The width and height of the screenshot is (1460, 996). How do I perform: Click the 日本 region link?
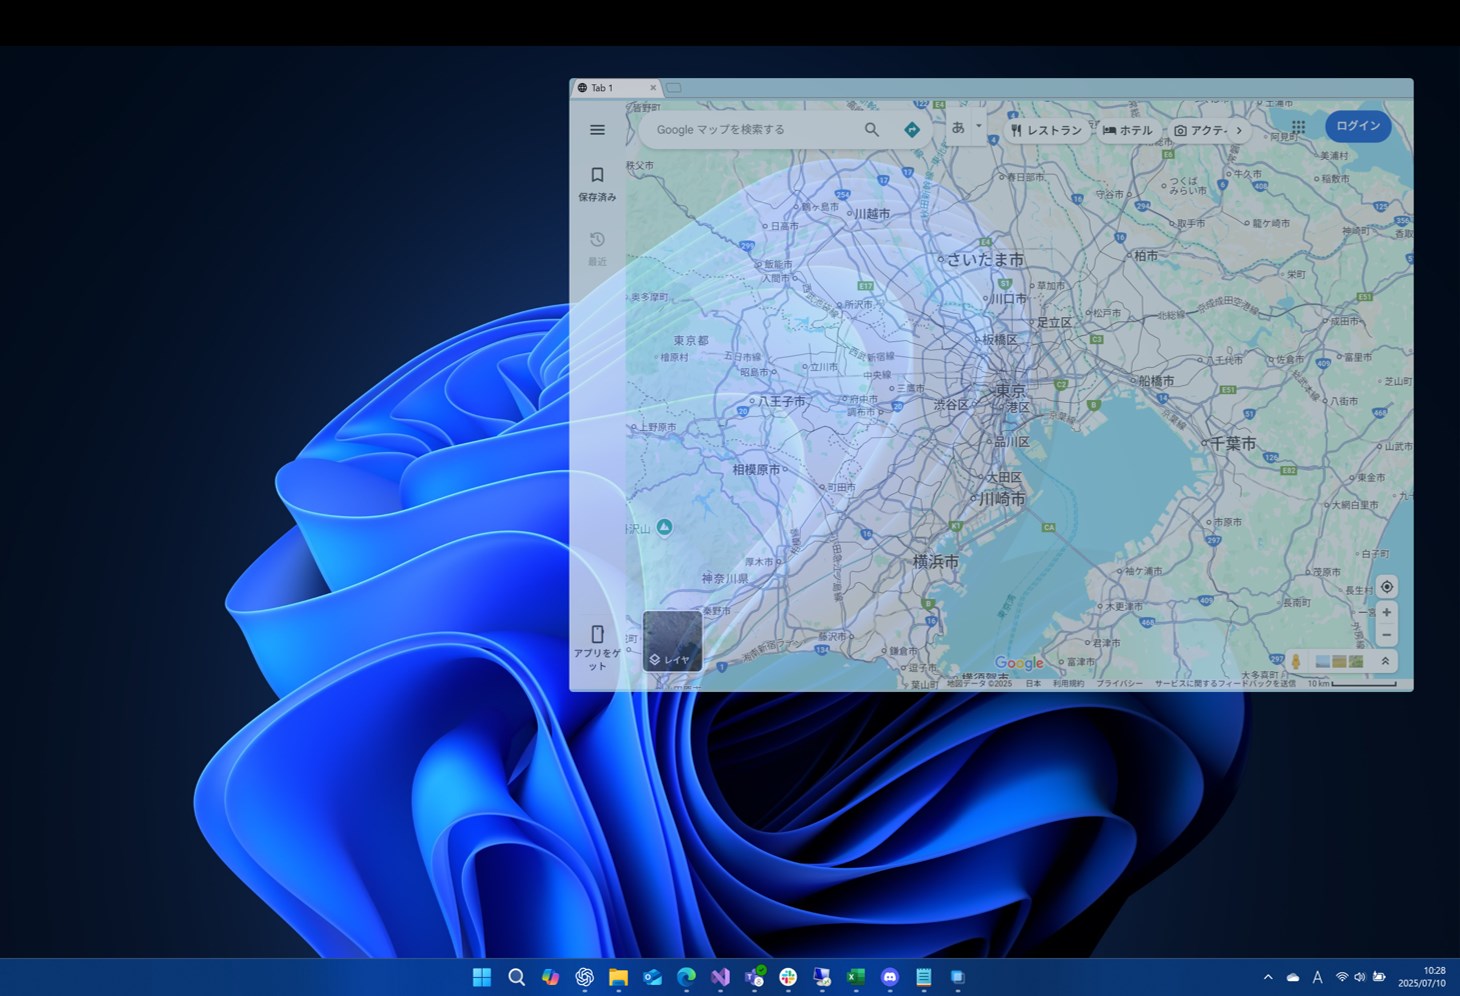[1033, 684]
